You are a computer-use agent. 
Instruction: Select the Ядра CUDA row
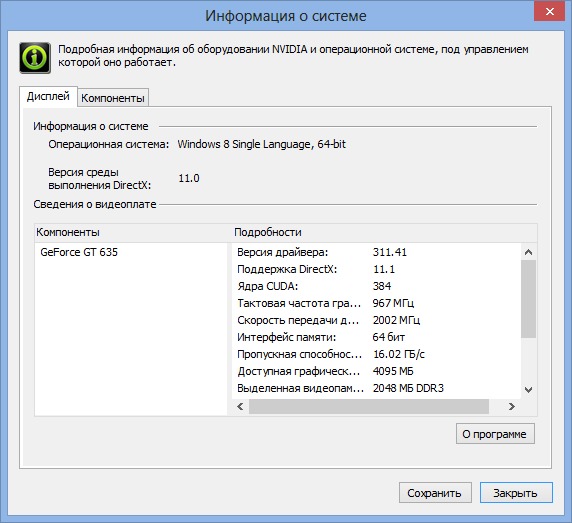[x=376, y=286]
